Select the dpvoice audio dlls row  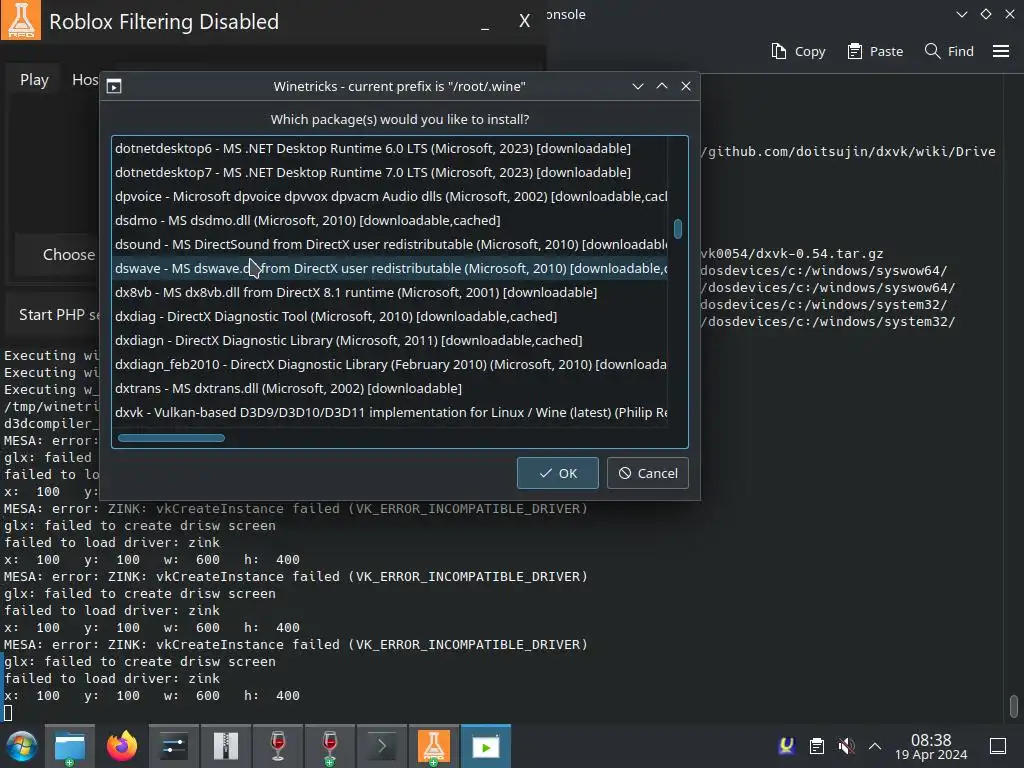tap(391, 197)
